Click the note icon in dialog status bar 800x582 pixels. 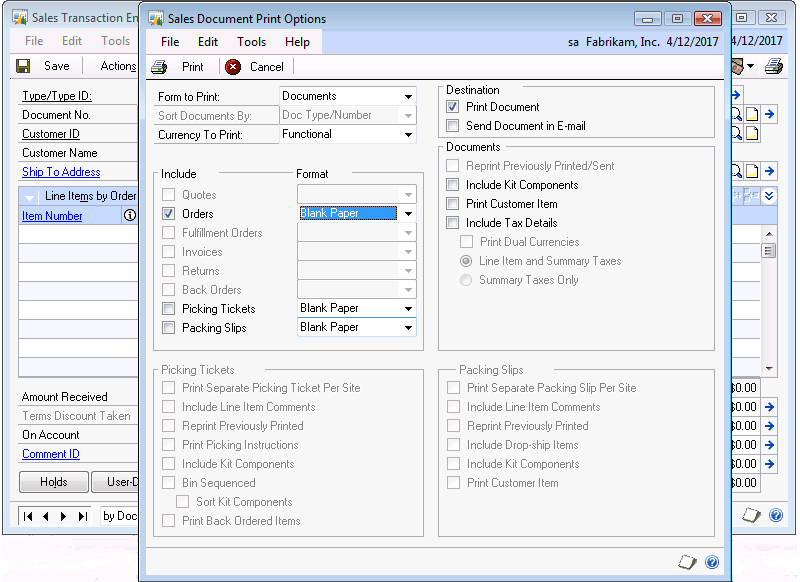point(687,563)
